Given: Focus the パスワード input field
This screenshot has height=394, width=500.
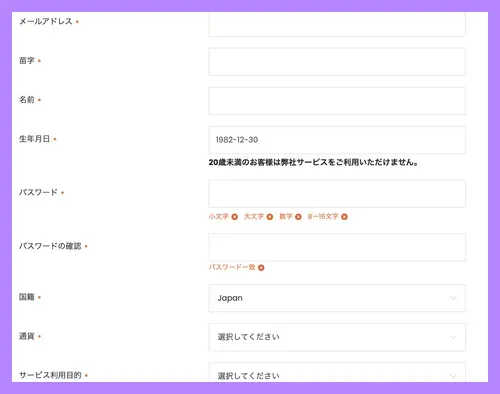Looking at the screenshot, I should click(x=337, y=194).
